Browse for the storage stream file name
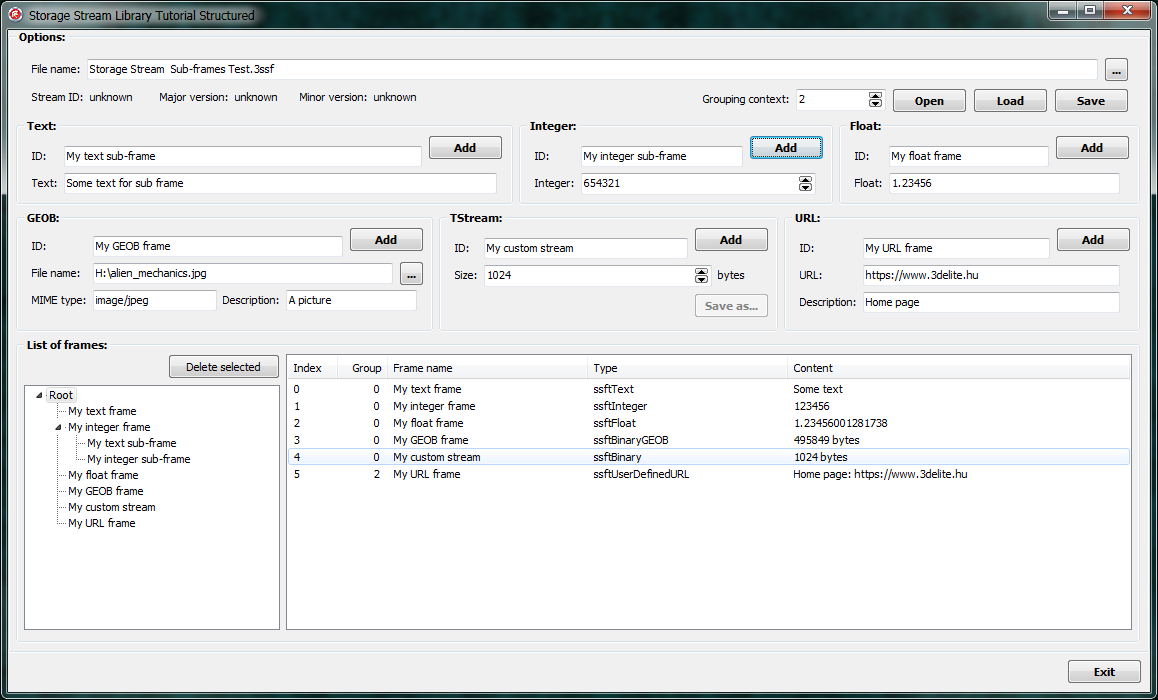Image resolution: width=1158 pixels, height=700 pixels. [x=1116, y=70]
